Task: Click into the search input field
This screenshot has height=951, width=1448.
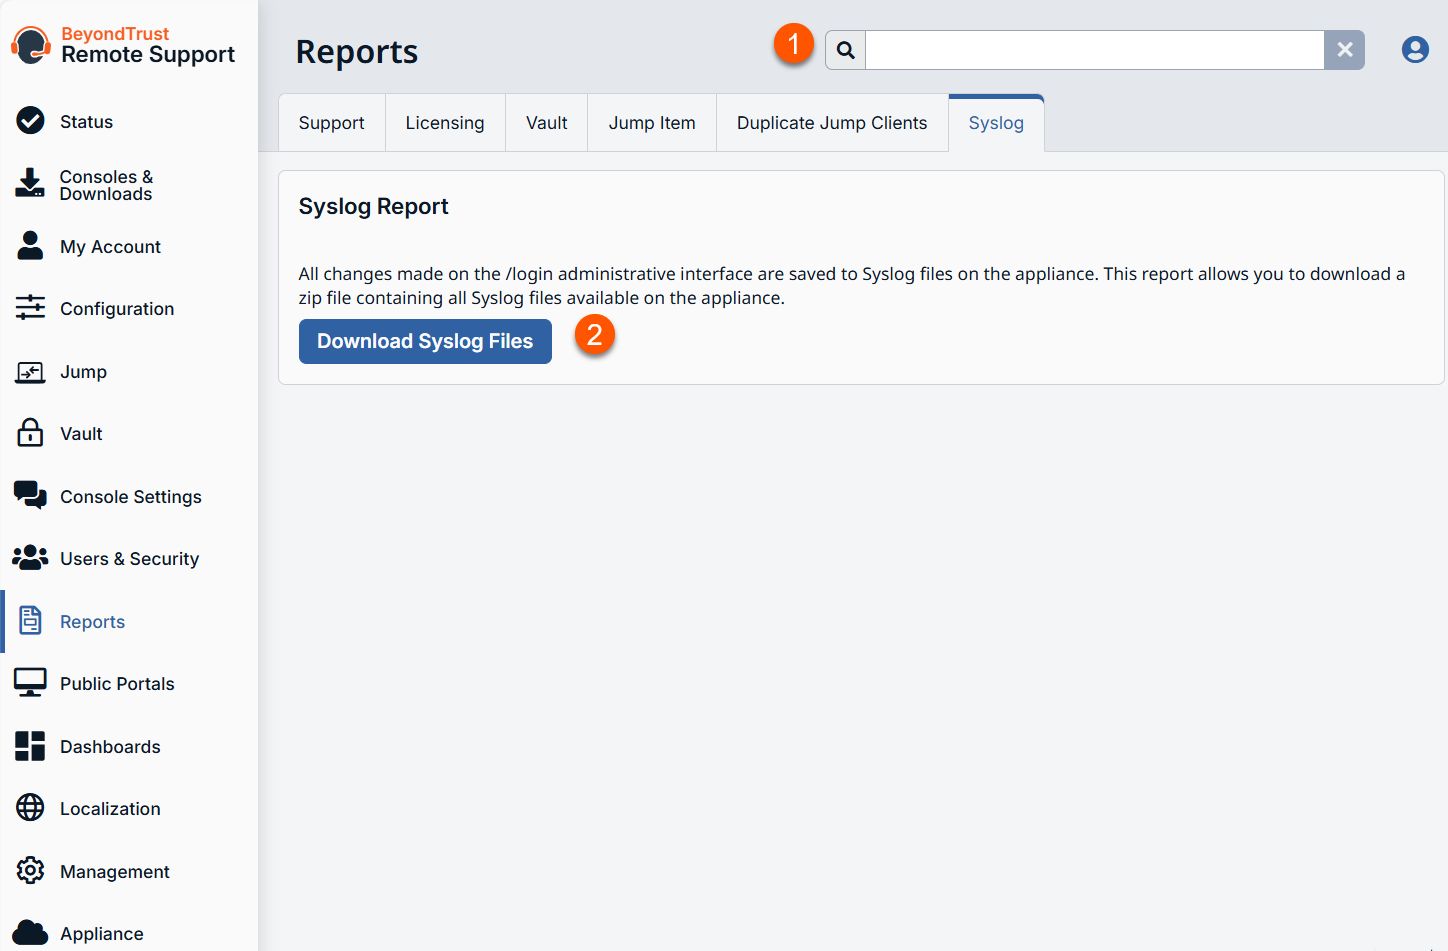Action: pos(1095,50)
